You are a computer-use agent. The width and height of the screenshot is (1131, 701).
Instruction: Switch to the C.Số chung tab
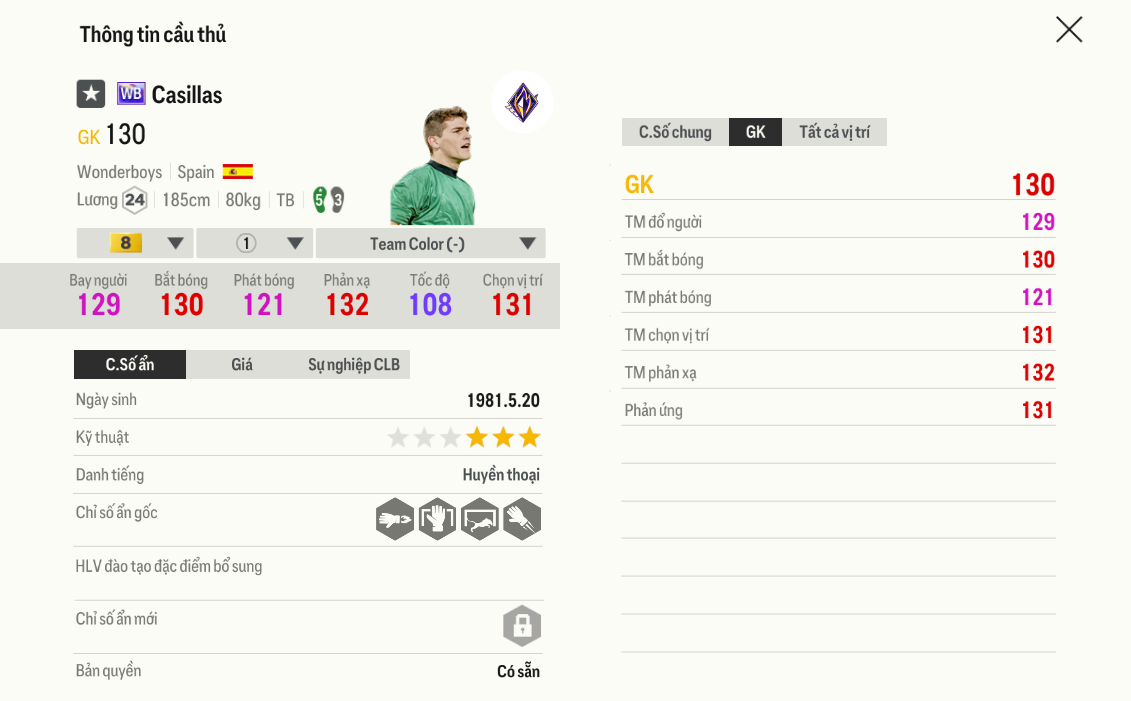[x=674, y=131]
